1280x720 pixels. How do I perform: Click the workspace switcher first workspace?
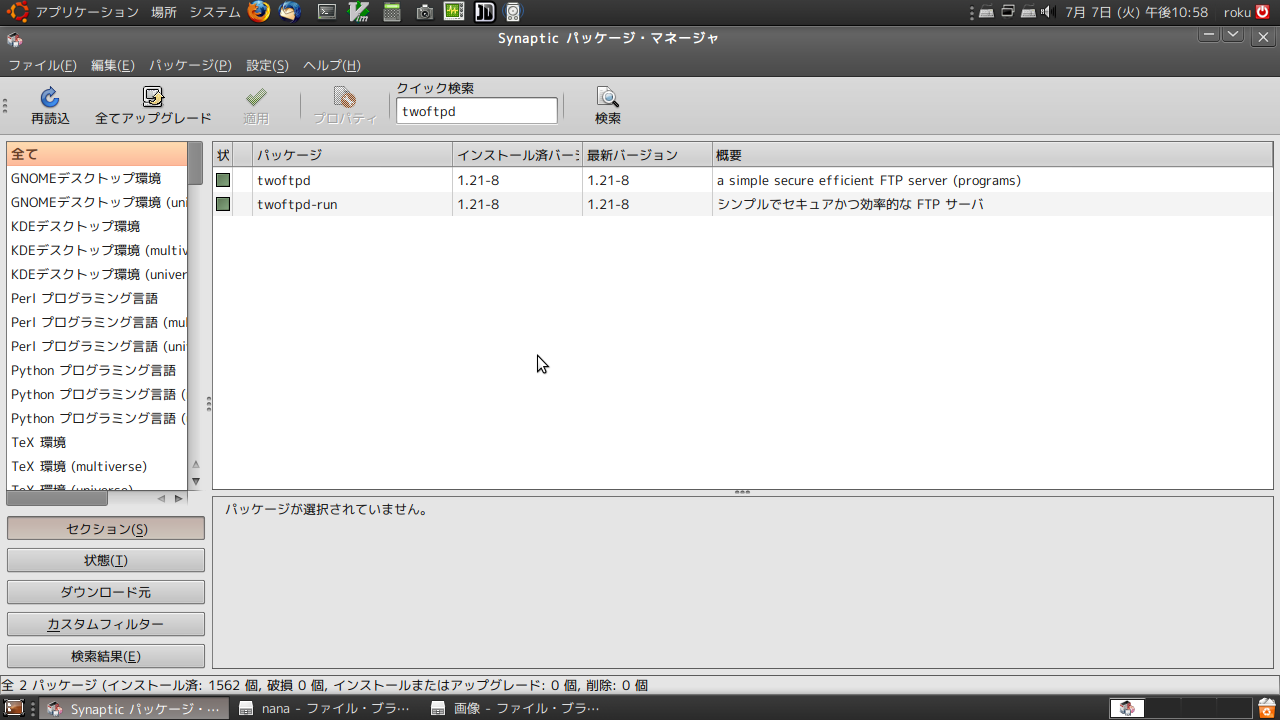point(1127,708)
